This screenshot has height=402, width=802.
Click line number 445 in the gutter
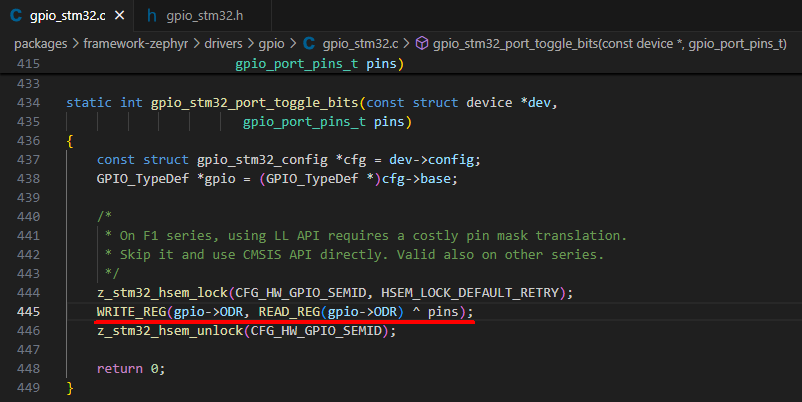pyautogui.click(x=28, y=311)
